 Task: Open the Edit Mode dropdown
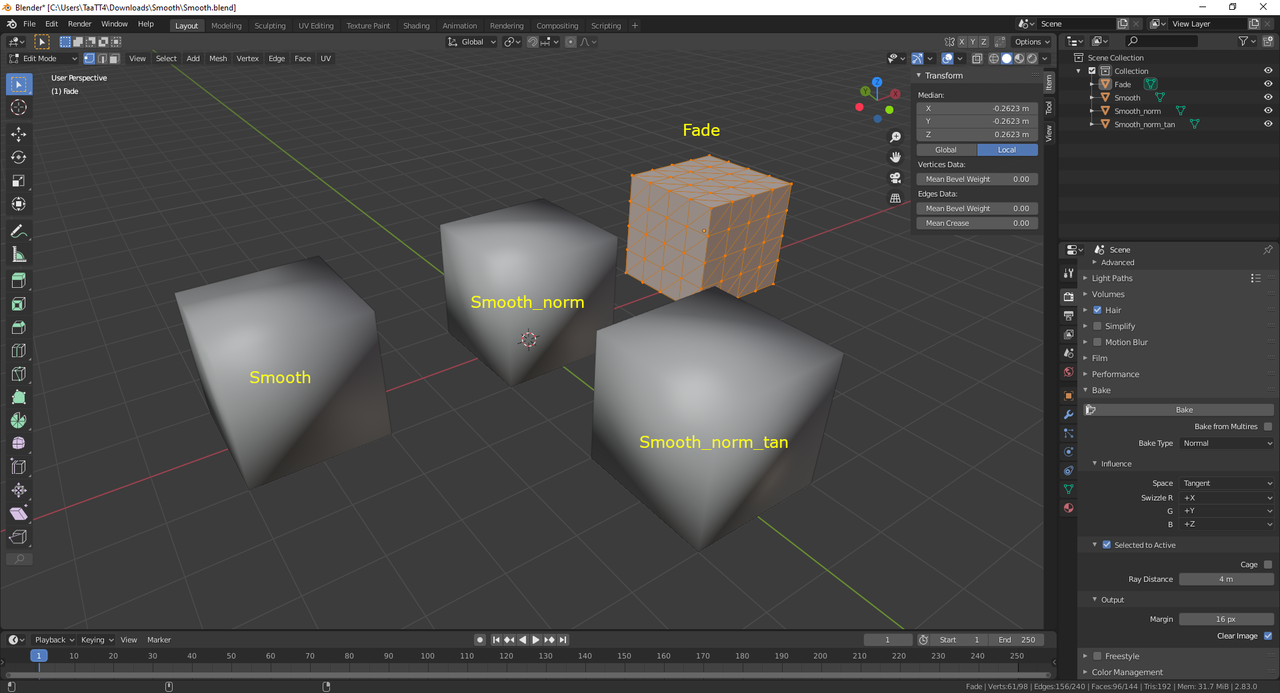tap(43, 58)
